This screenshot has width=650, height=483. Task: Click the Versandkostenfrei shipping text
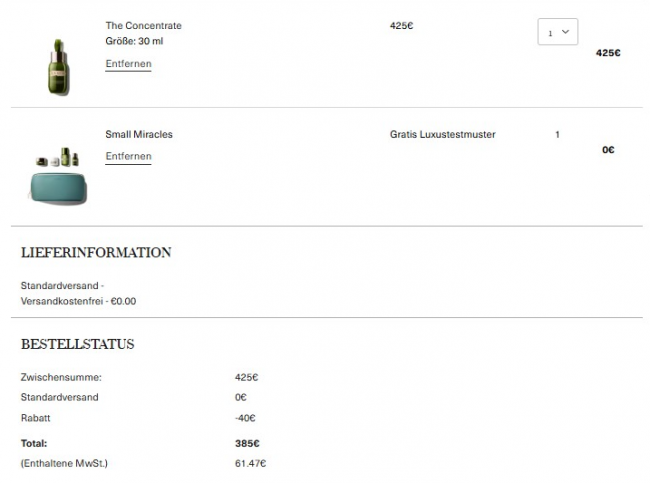(x=78, y=300)
